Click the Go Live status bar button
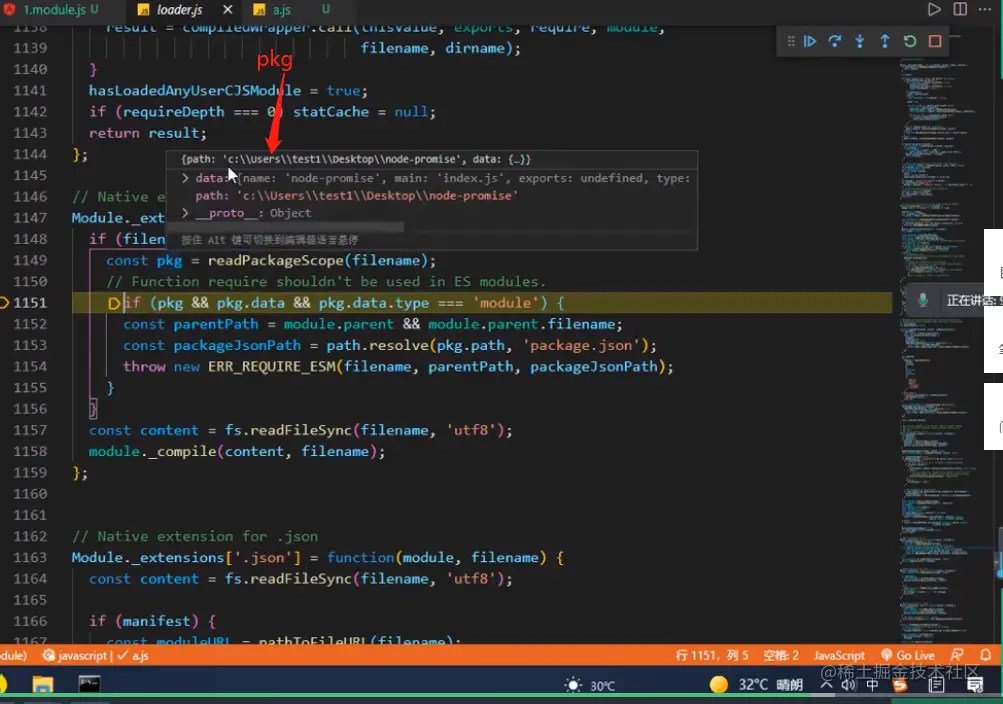This screenshot has height=704, width=1003. 908,655
